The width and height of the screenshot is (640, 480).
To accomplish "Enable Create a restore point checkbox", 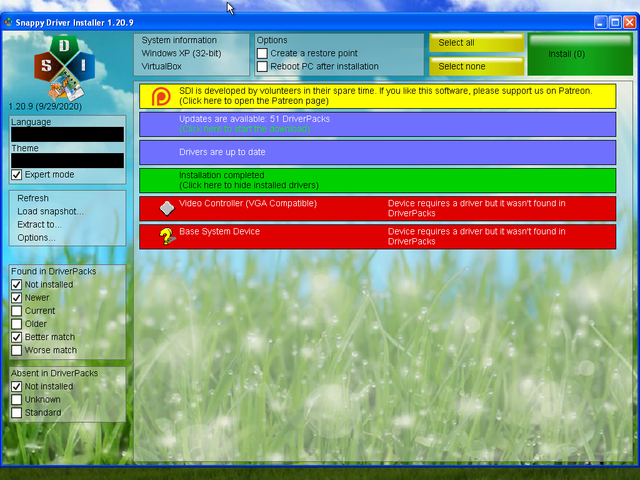I will point(262,53).
